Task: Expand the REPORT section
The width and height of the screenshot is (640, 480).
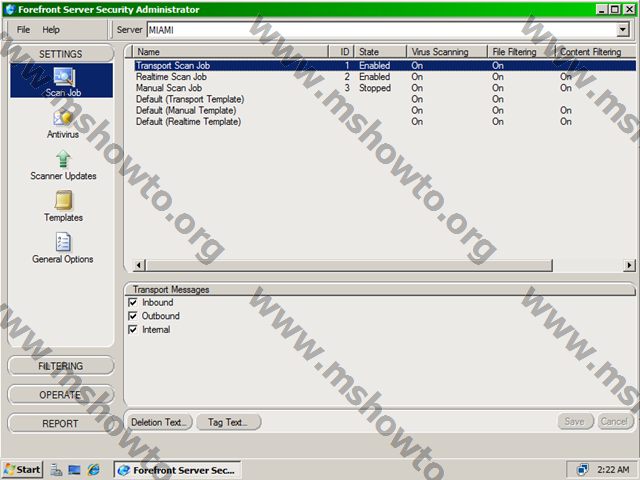Action: click(x=61, y=424)
